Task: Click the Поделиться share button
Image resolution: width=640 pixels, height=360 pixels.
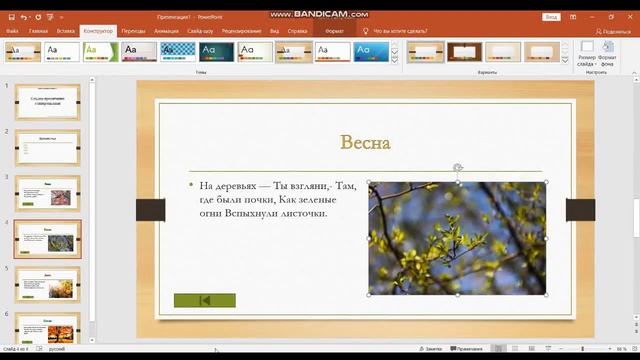Action: coord(613,31)
